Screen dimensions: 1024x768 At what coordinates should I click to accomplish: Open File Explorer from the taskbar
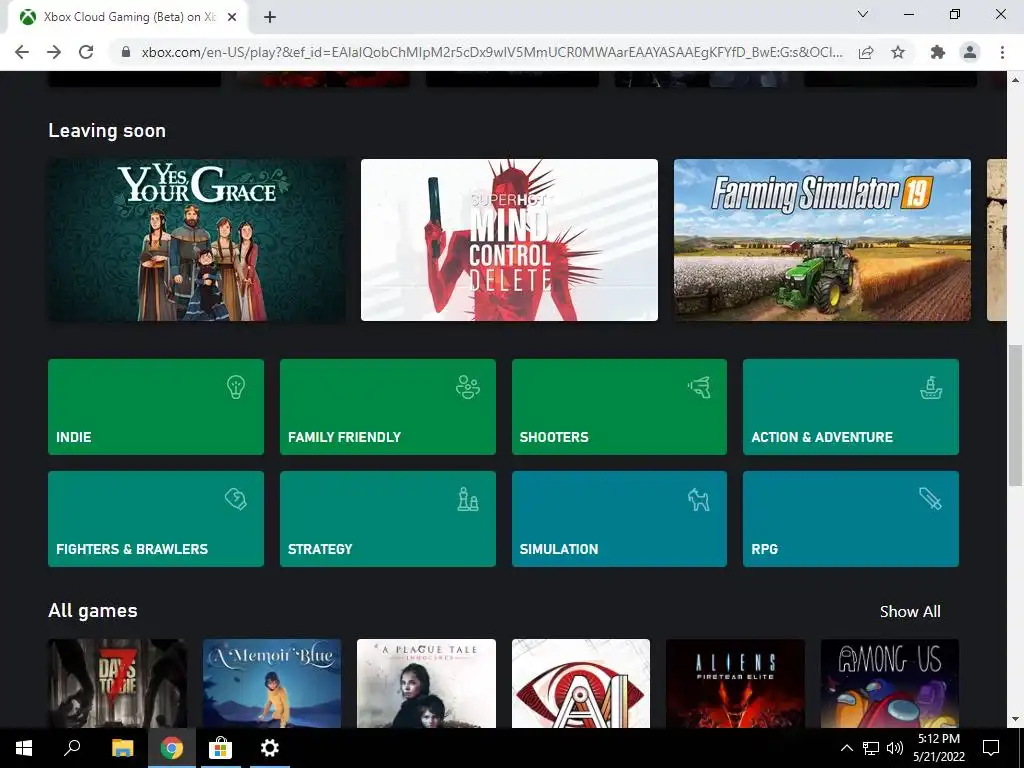point(122,748)
